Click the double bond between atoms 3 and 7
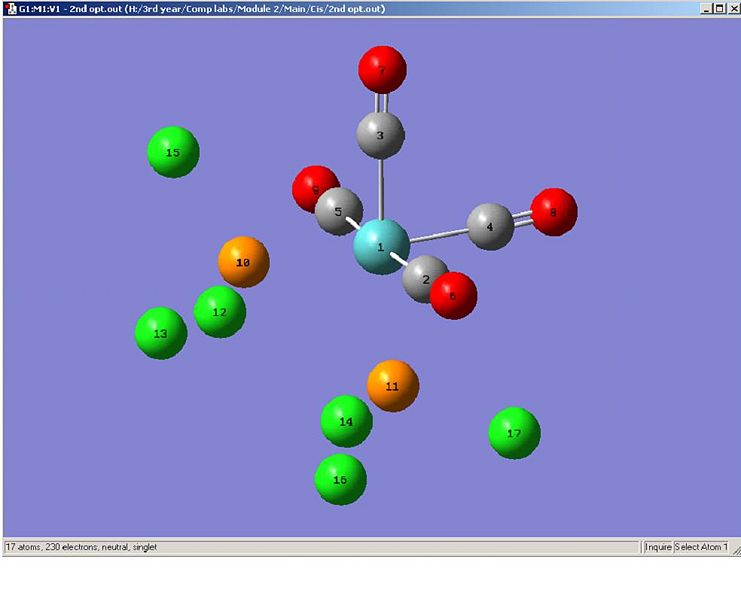 [381, 103]
